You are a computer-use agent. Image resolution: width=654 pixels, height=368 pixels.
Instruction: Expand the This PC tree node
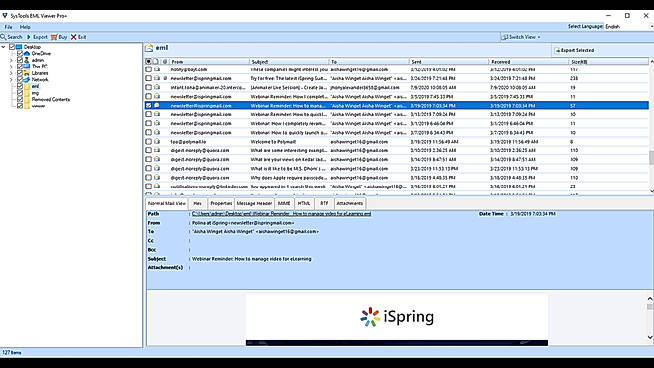pyautogui.click(x=11, y=66)
